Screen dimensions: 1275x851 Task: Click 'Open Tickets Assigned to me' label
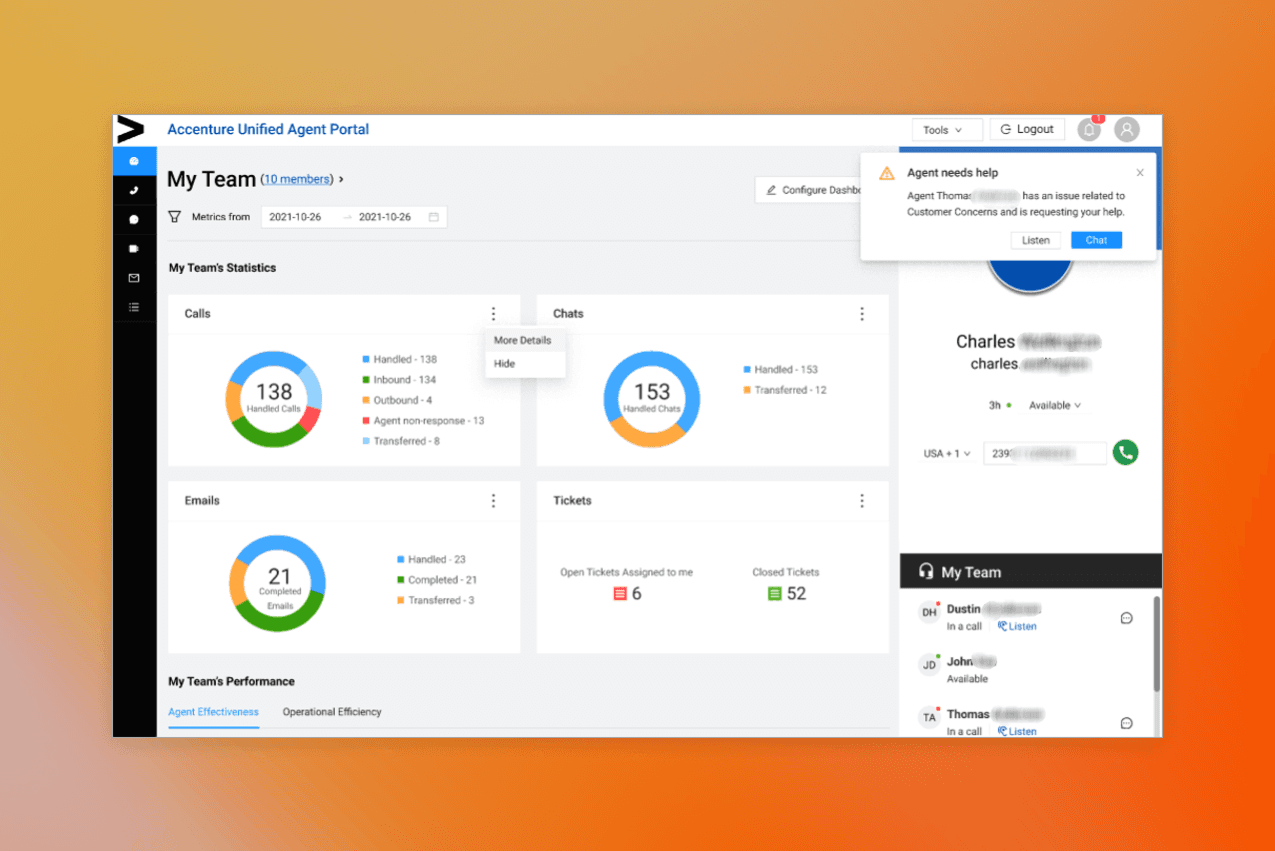pos(626,573)
